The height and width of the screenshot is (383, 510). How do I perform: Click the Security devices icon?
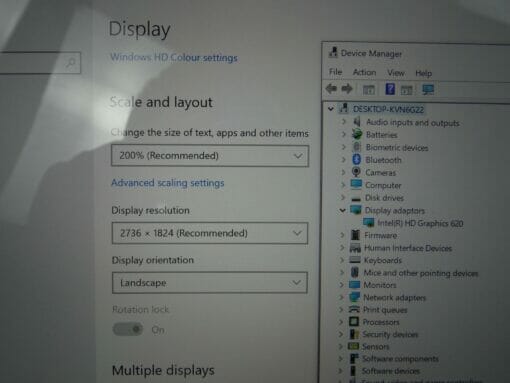[x=354, y=334]
